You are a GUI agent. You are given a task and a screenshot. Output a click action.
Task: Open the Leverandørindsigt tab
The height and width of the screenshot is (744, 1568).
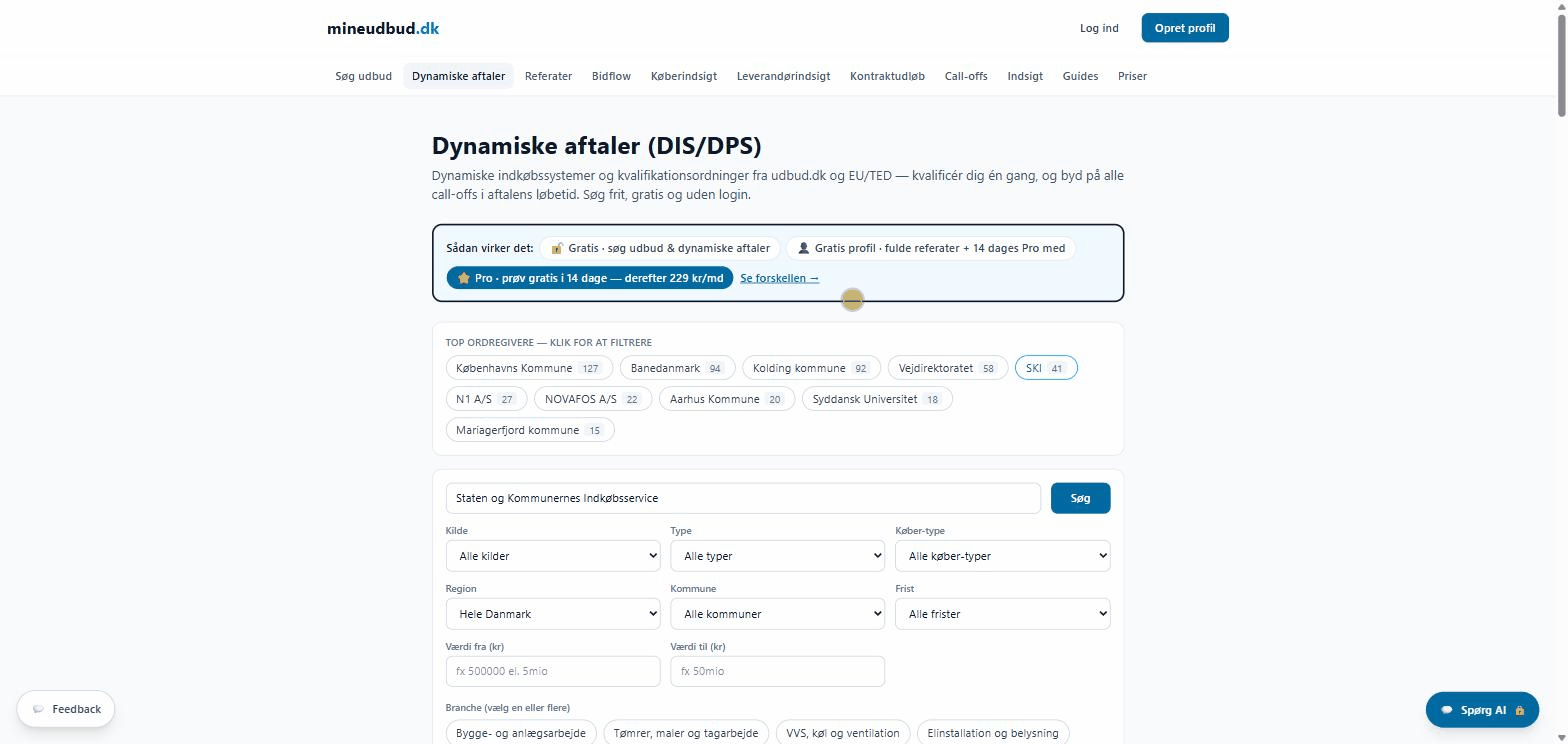click(783, 76)
